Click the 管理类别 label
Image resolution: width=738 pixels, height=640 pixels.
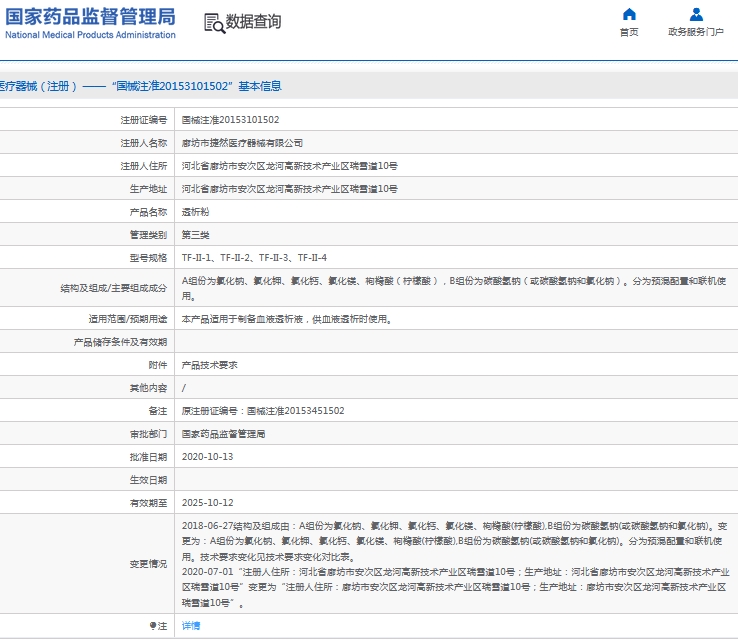[x=148, y=235]
